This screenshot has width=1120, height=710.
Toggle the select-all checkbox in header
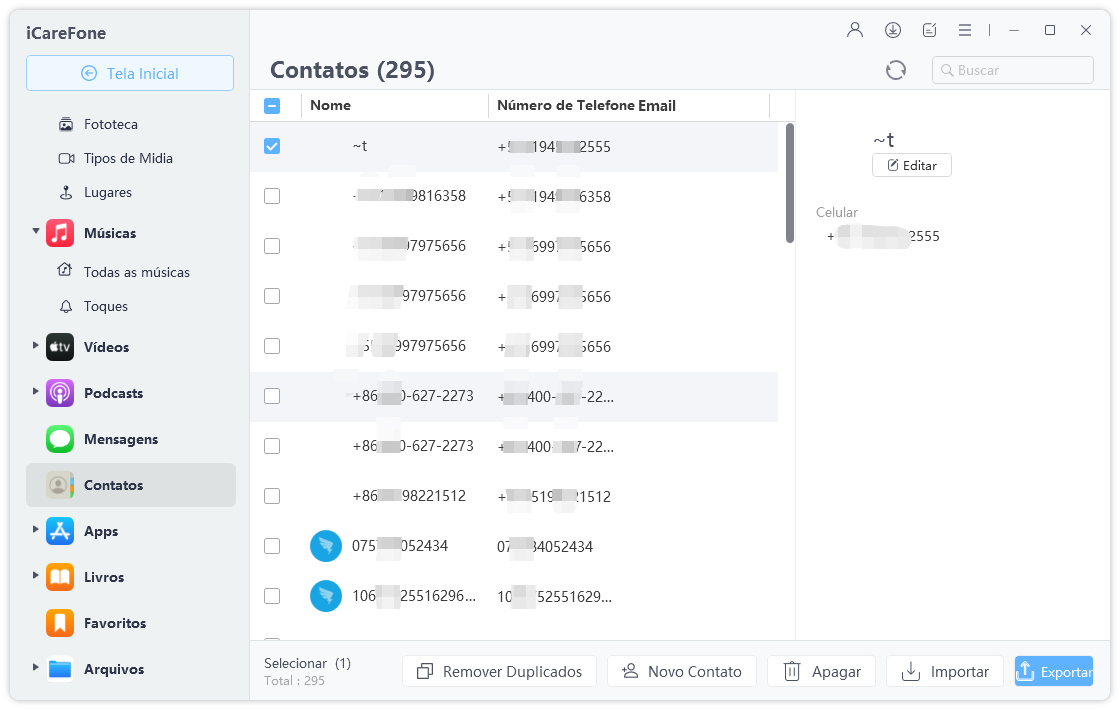[x=272, y=106]
